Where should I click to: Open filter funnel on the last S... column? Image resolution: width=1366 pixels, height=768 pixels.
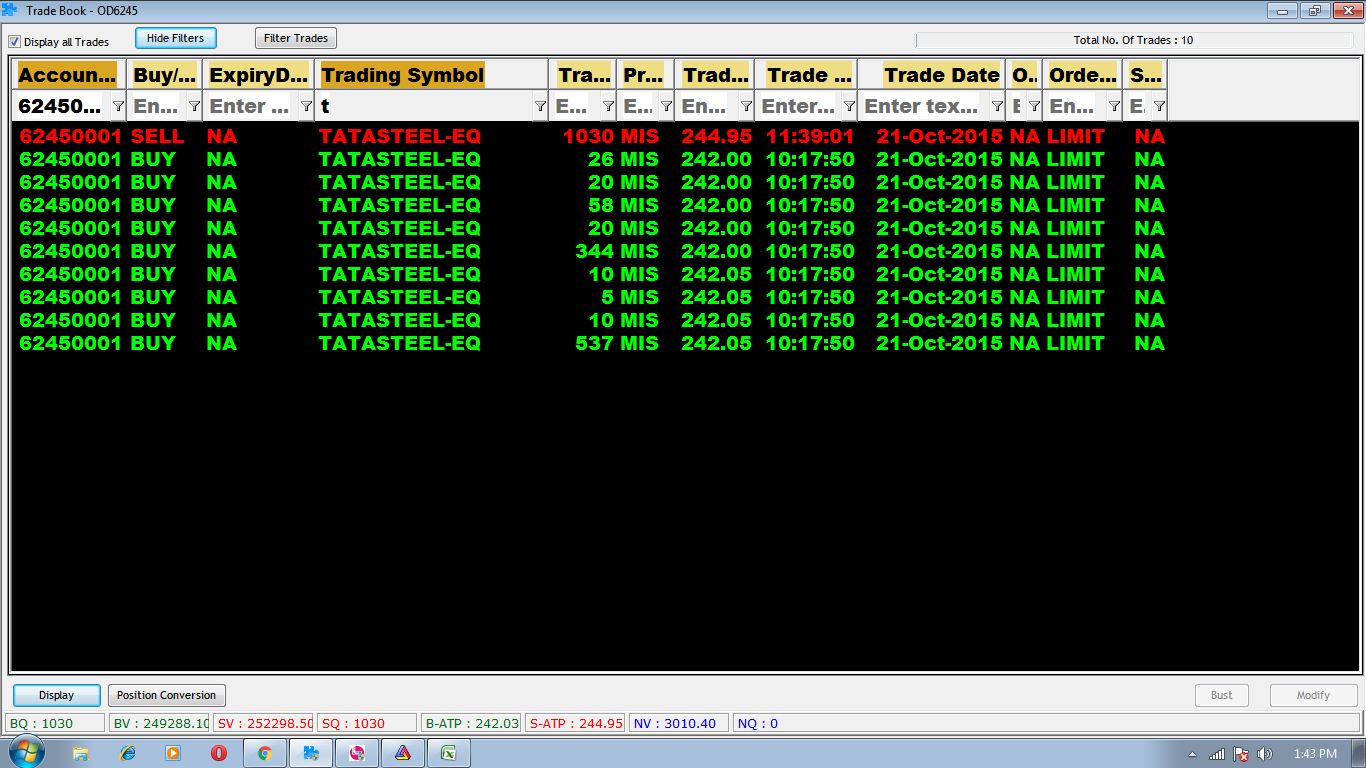tap(1158, 106)
